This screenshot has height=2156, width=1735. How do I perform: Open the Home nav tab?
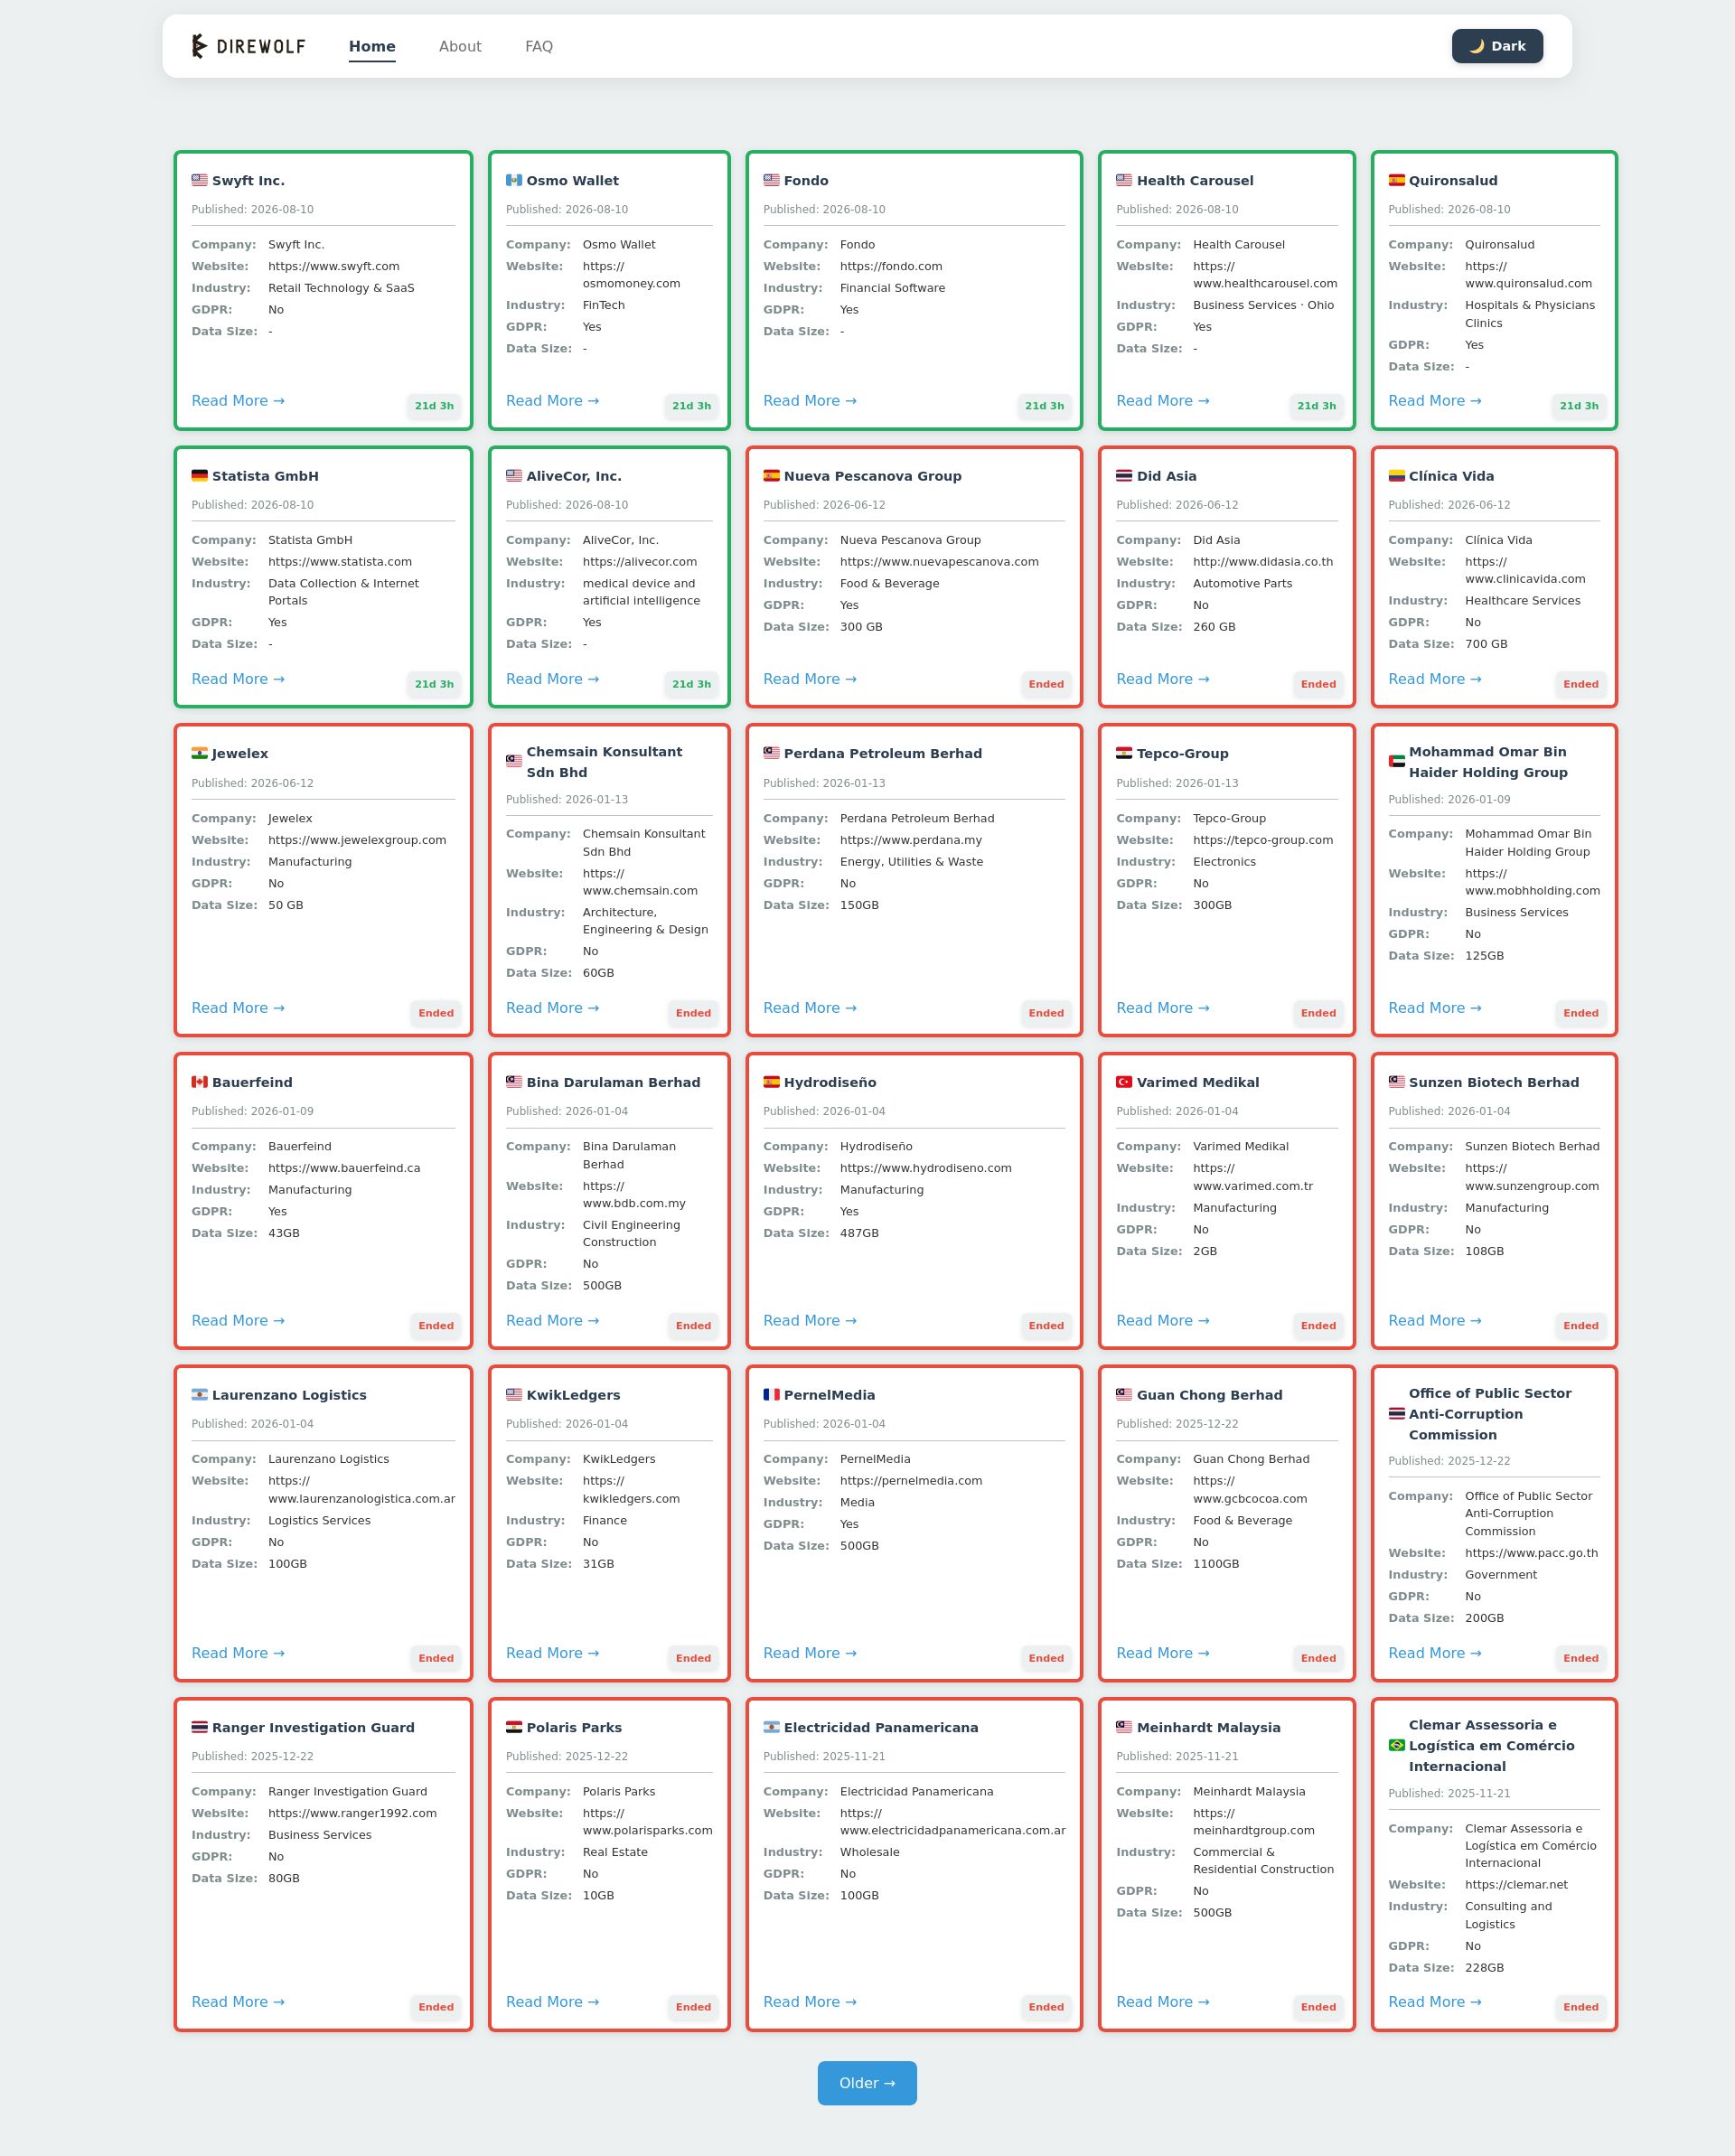tap(372, 46)
